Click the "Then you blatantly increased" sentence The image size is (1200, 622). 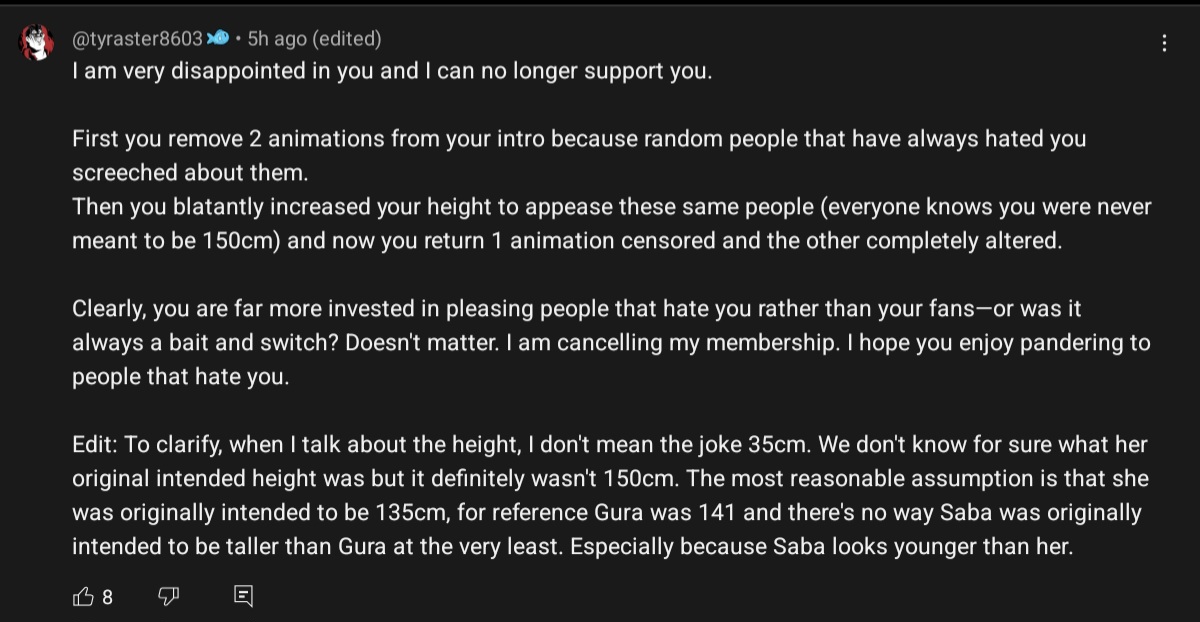click(x=260, y=207)
